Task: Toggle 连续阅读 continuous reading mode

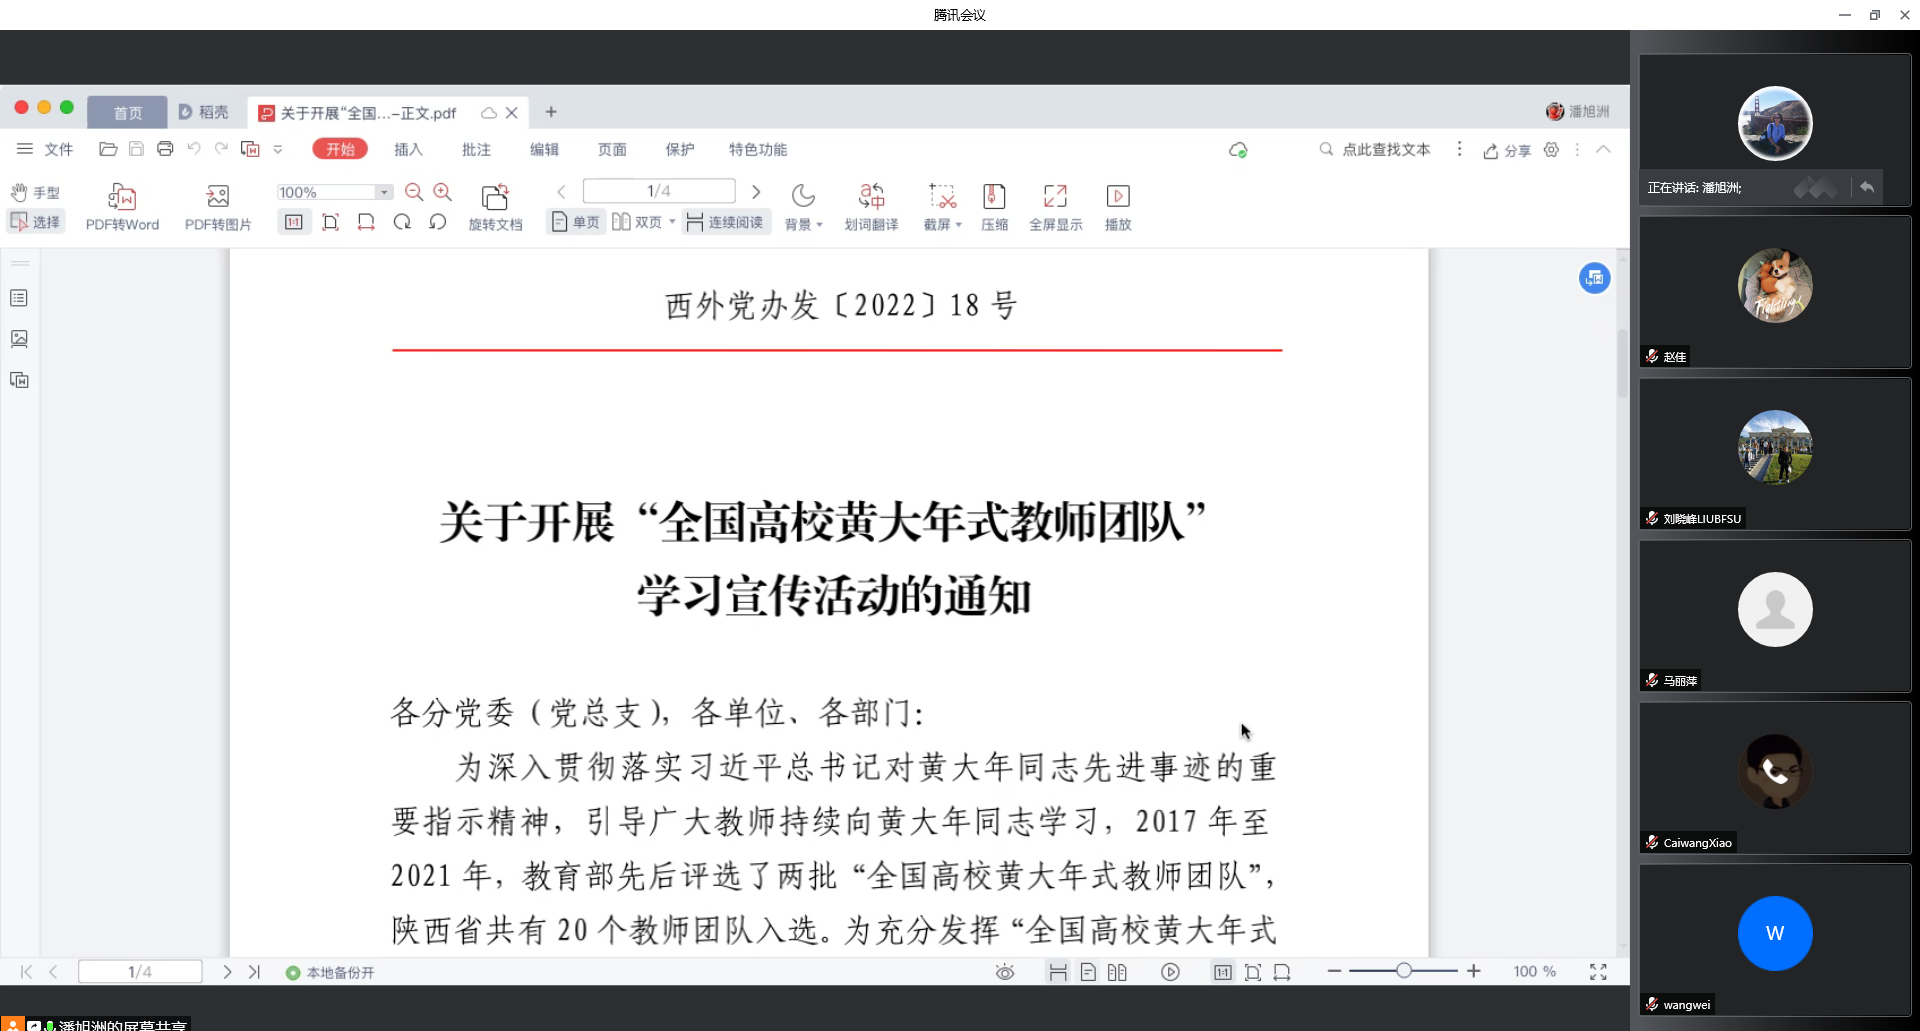Action: [726, 222]
